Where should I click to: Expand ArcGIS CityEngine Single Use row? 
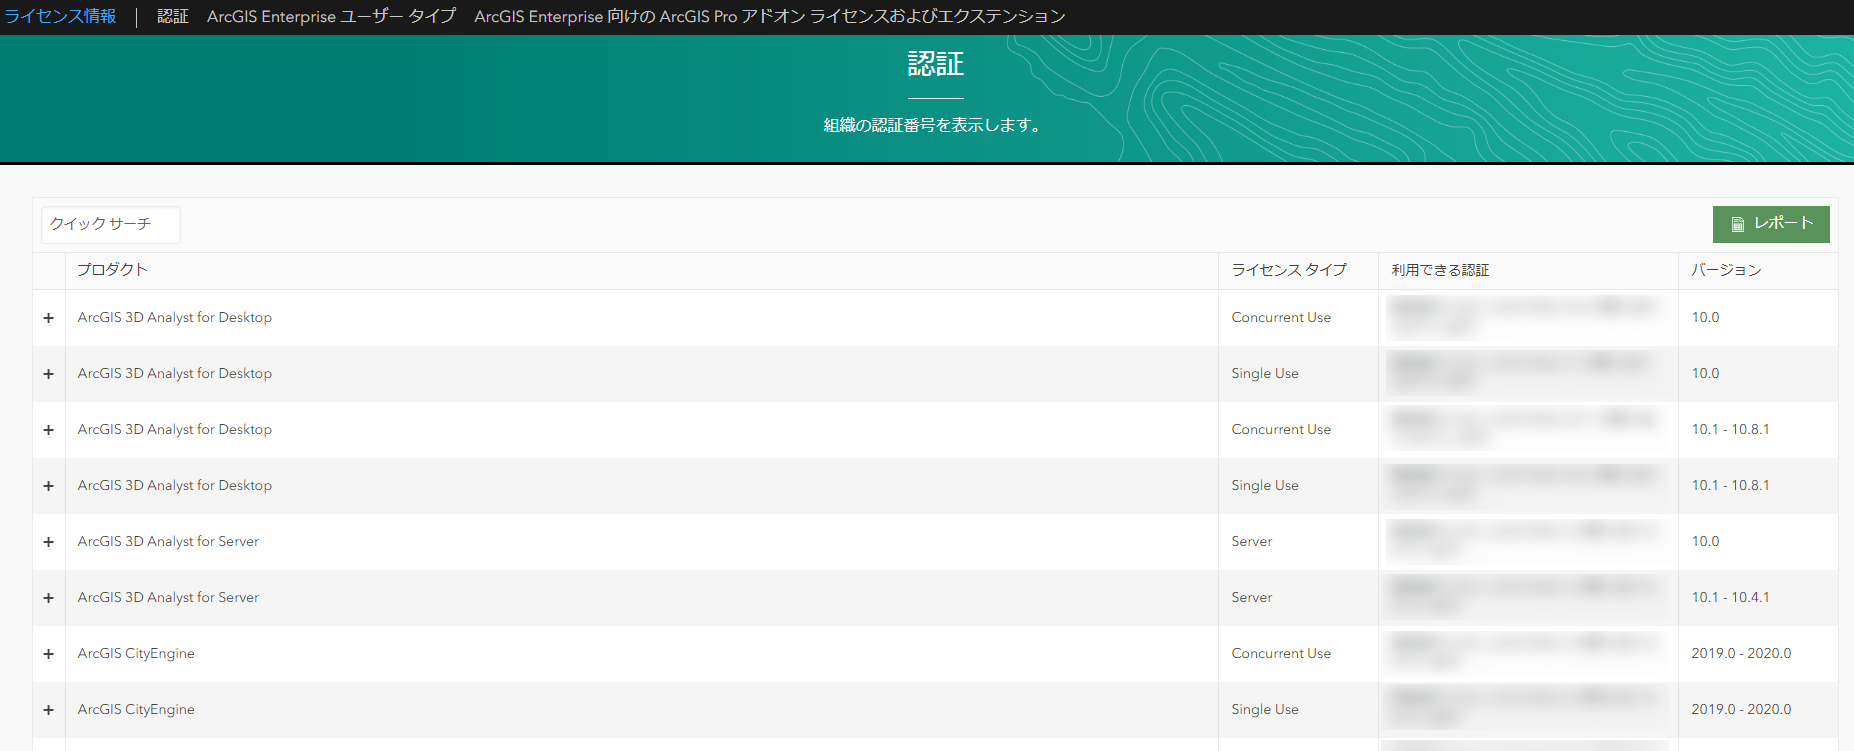point(48,709)
